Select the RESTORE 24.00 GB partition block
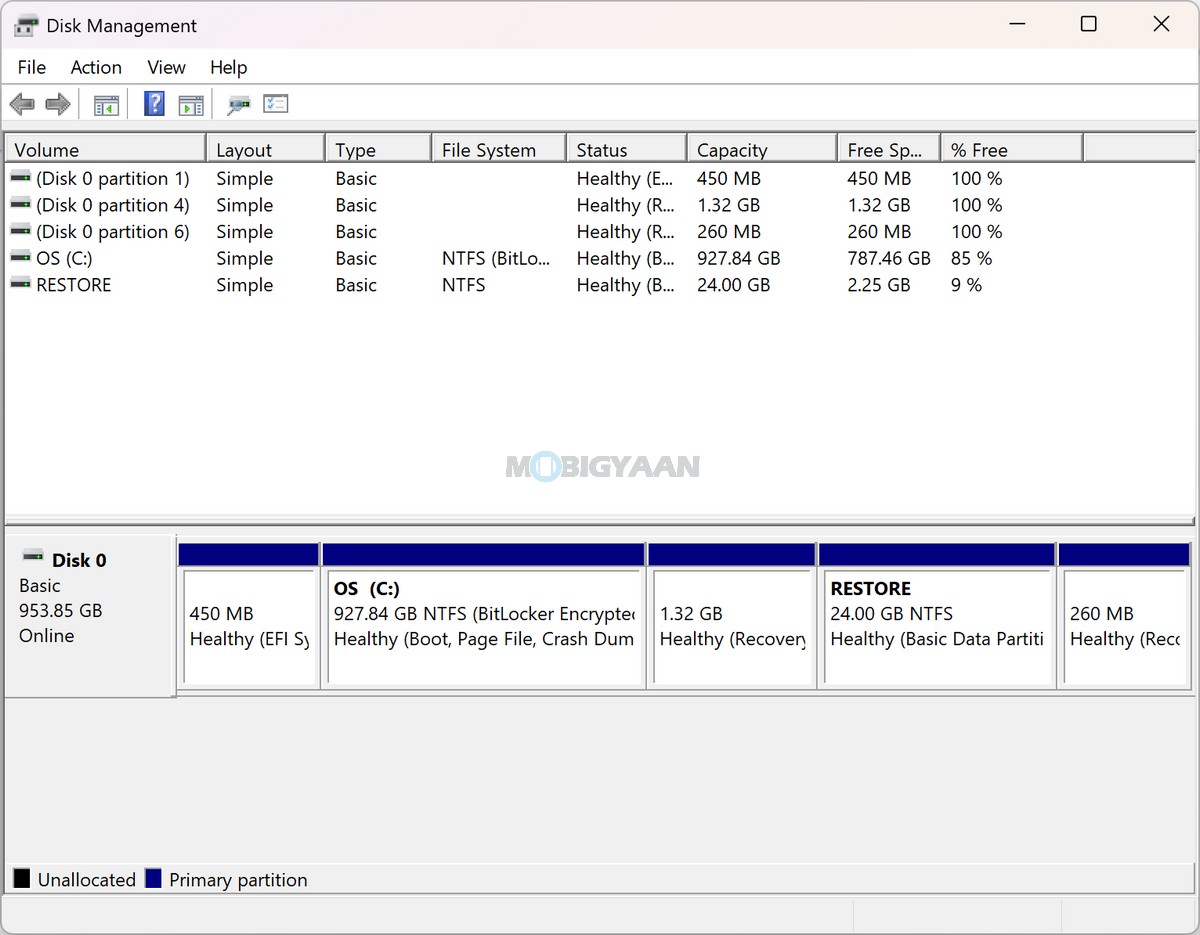This screenshot has width=1200, height=935. point(937,616)
